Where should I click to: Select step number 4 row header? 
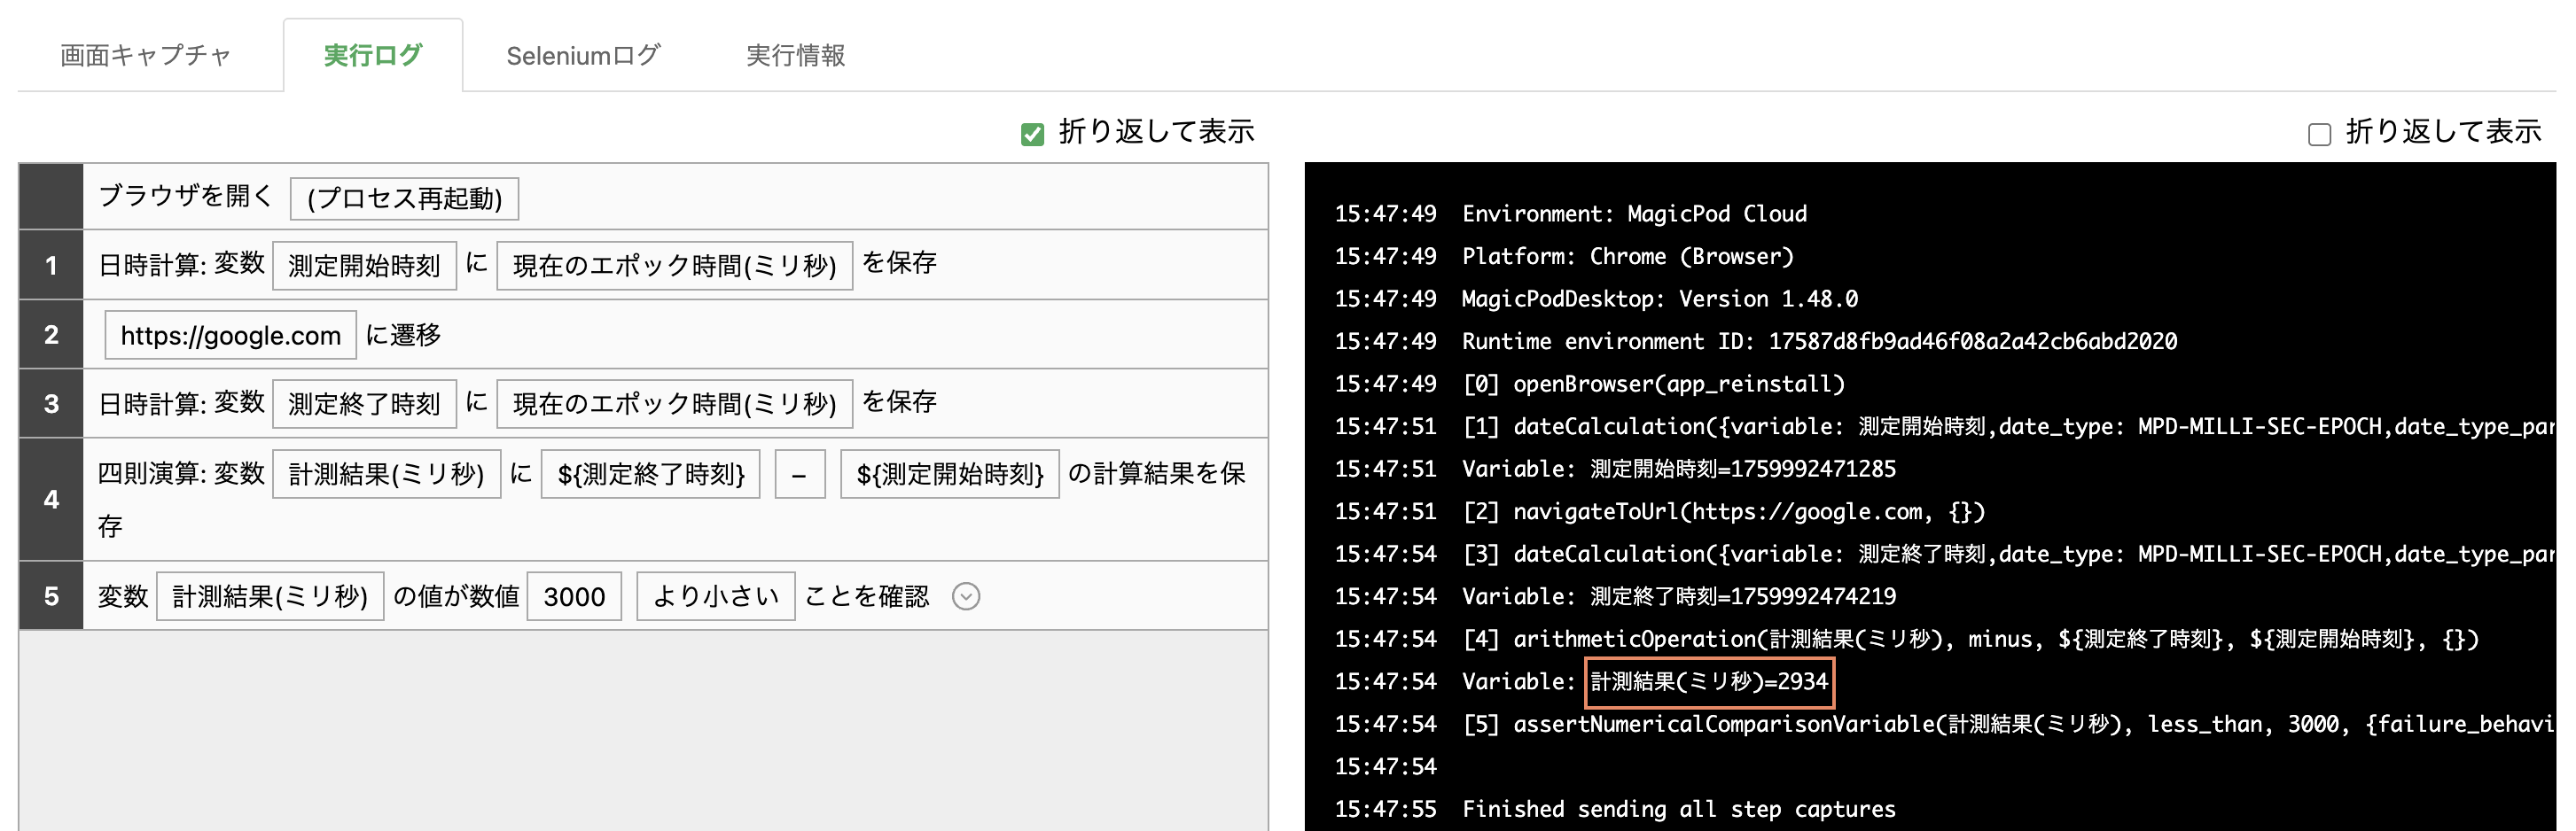click(51, 499)
